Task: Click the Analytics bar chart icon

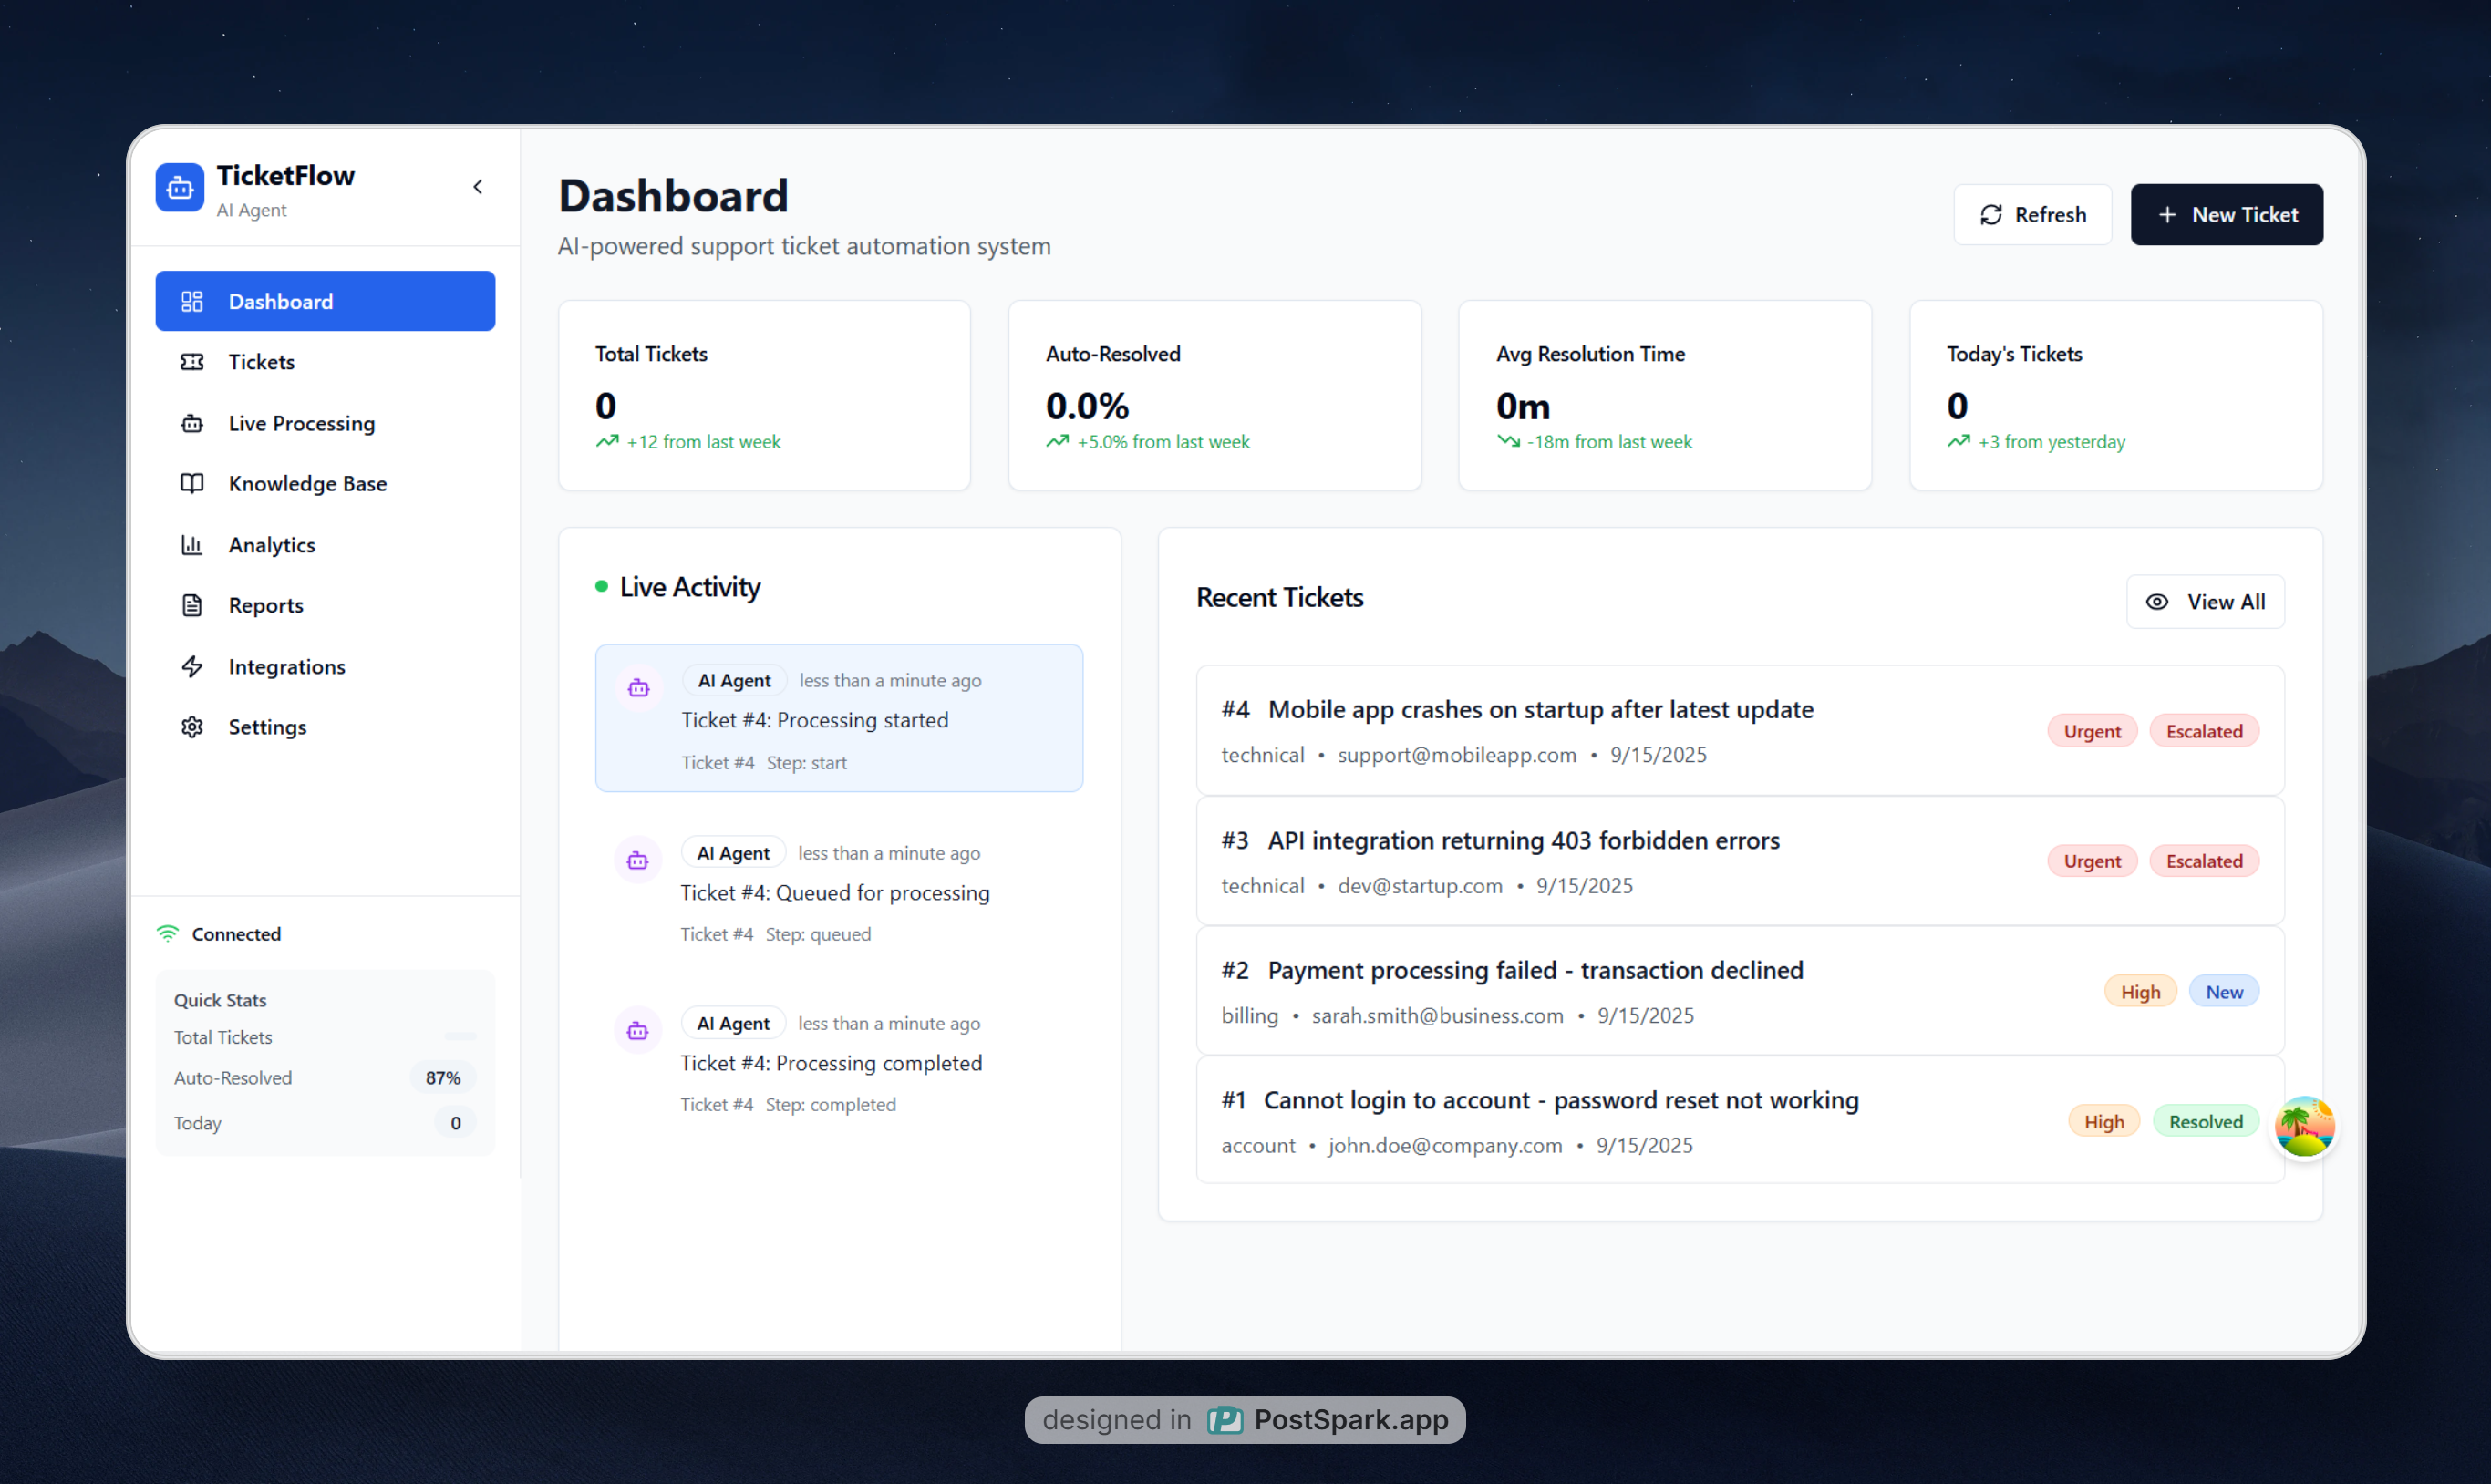Action: point(192,545)
